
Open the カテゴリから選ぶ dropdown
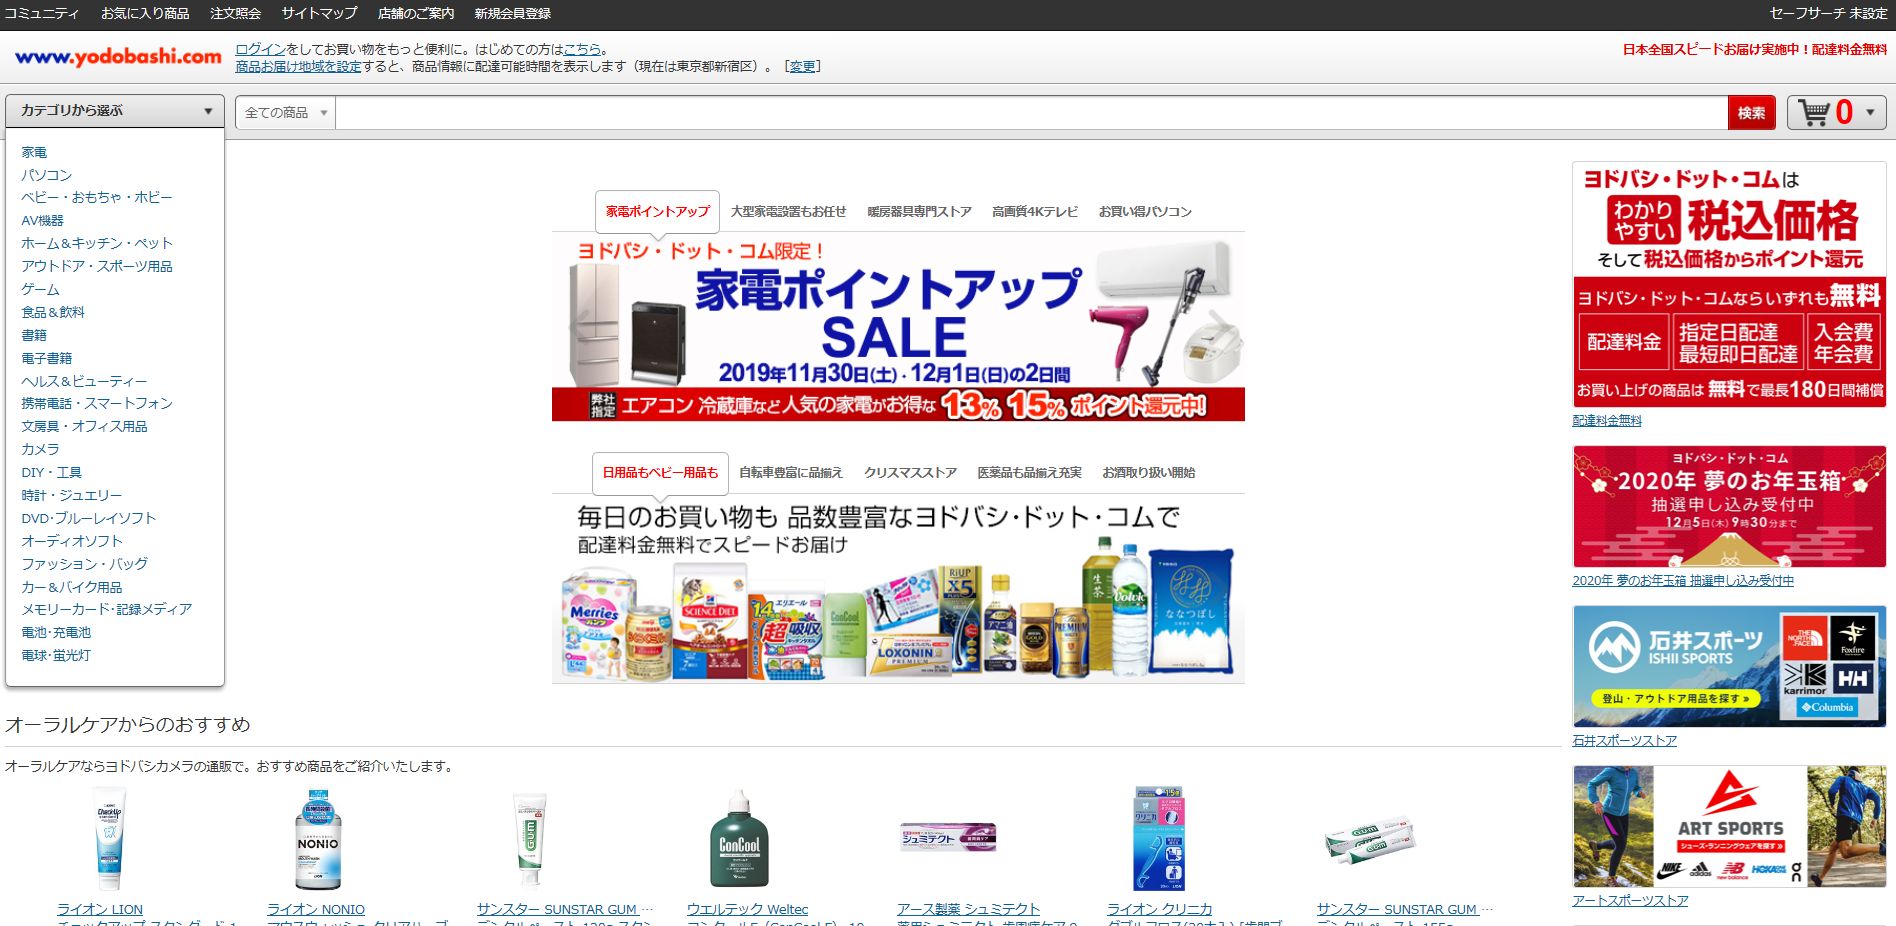pos(115,111)
